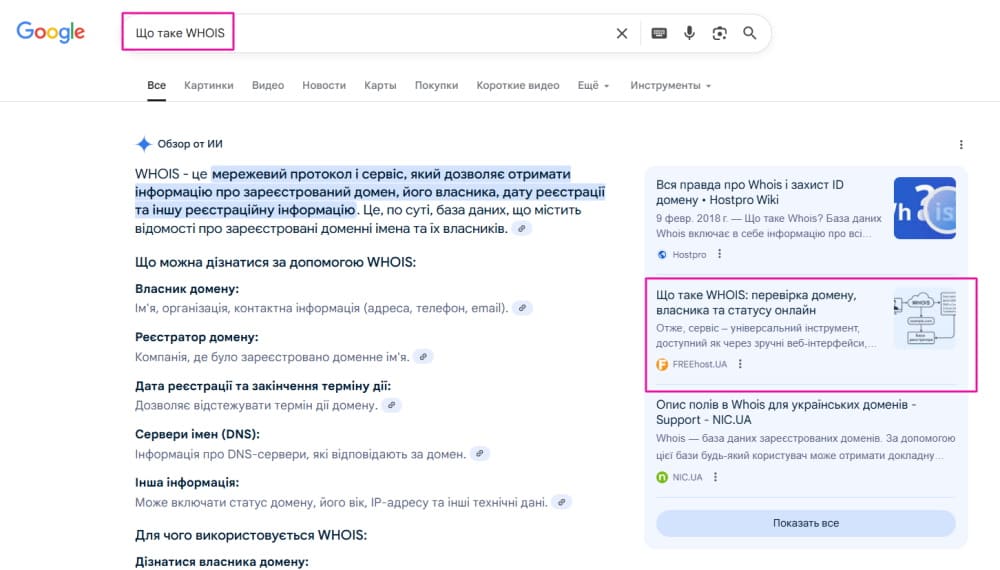Screen dimensions: 1000x570
Task: Click the 'NIC.UA' source name text
Action: [x=688, y=477]
